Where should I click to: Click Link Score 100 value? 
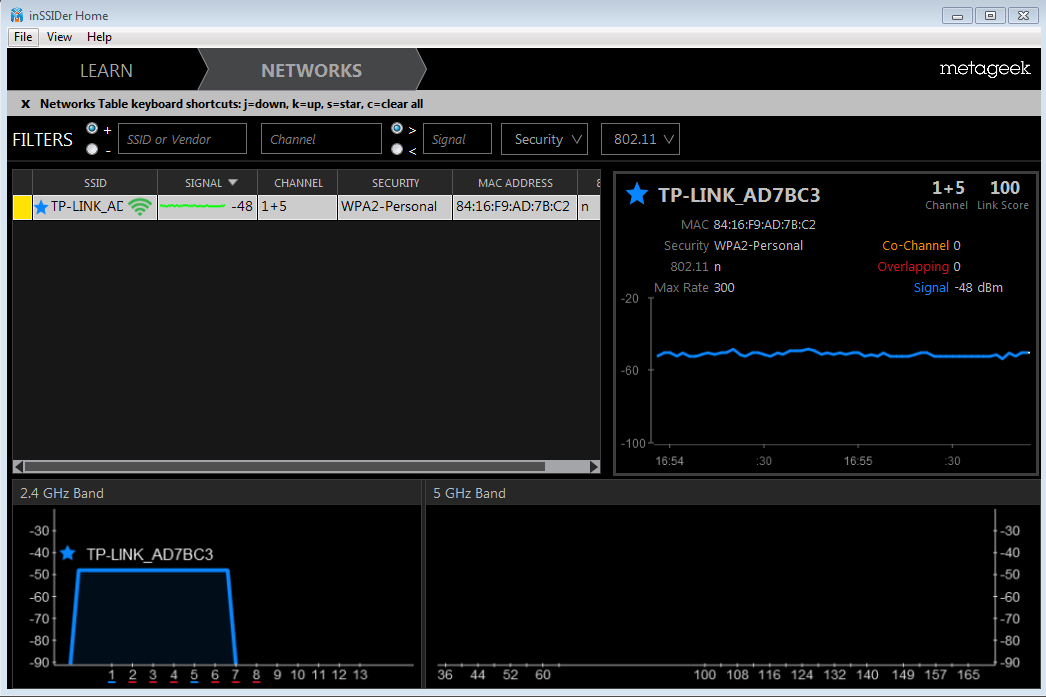click(1005, 188)
